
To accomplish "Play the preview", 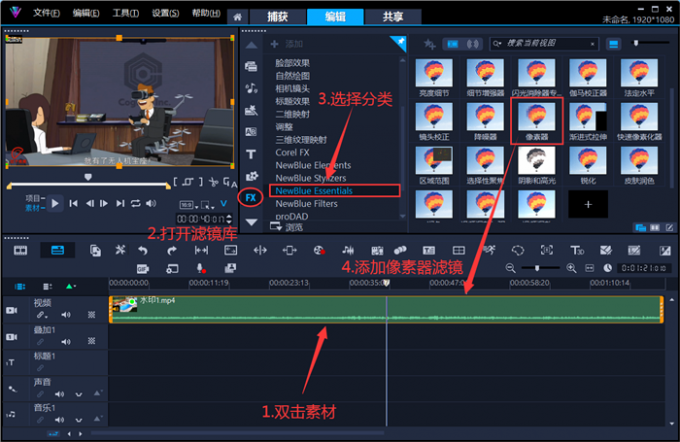I will pos(55,203).
